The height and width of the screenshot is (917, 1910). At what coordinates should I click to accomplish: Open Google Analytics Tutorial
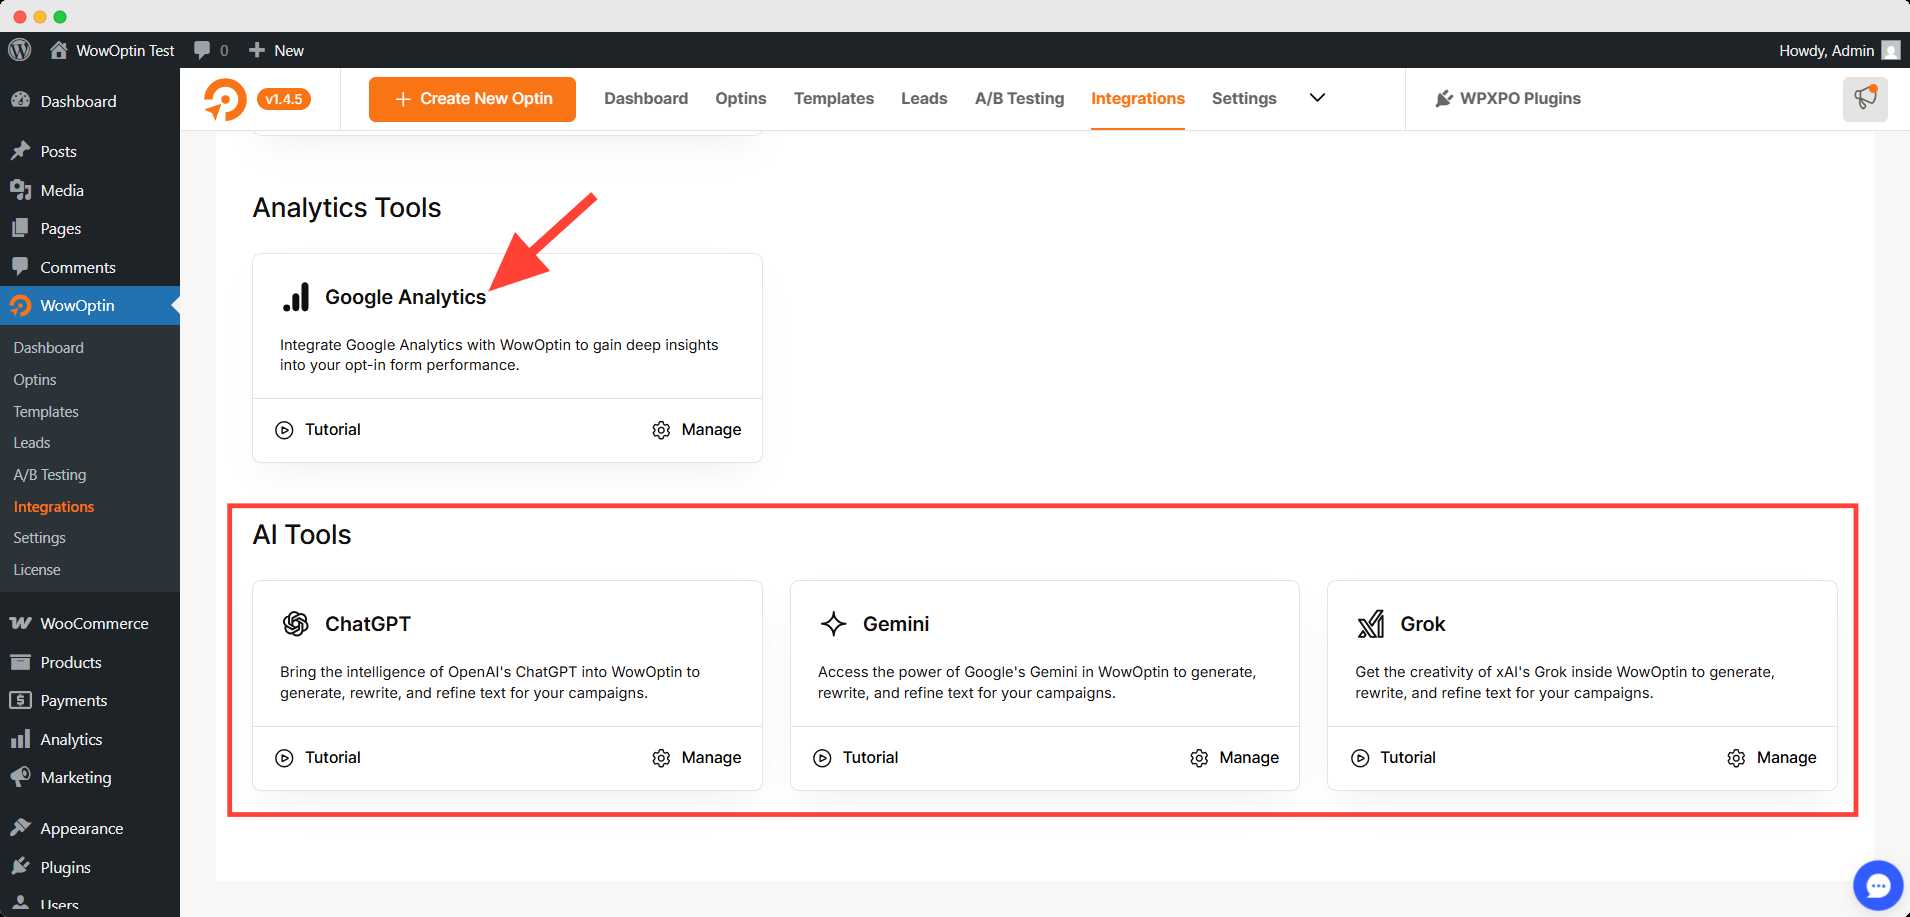(x=318, y=429)
